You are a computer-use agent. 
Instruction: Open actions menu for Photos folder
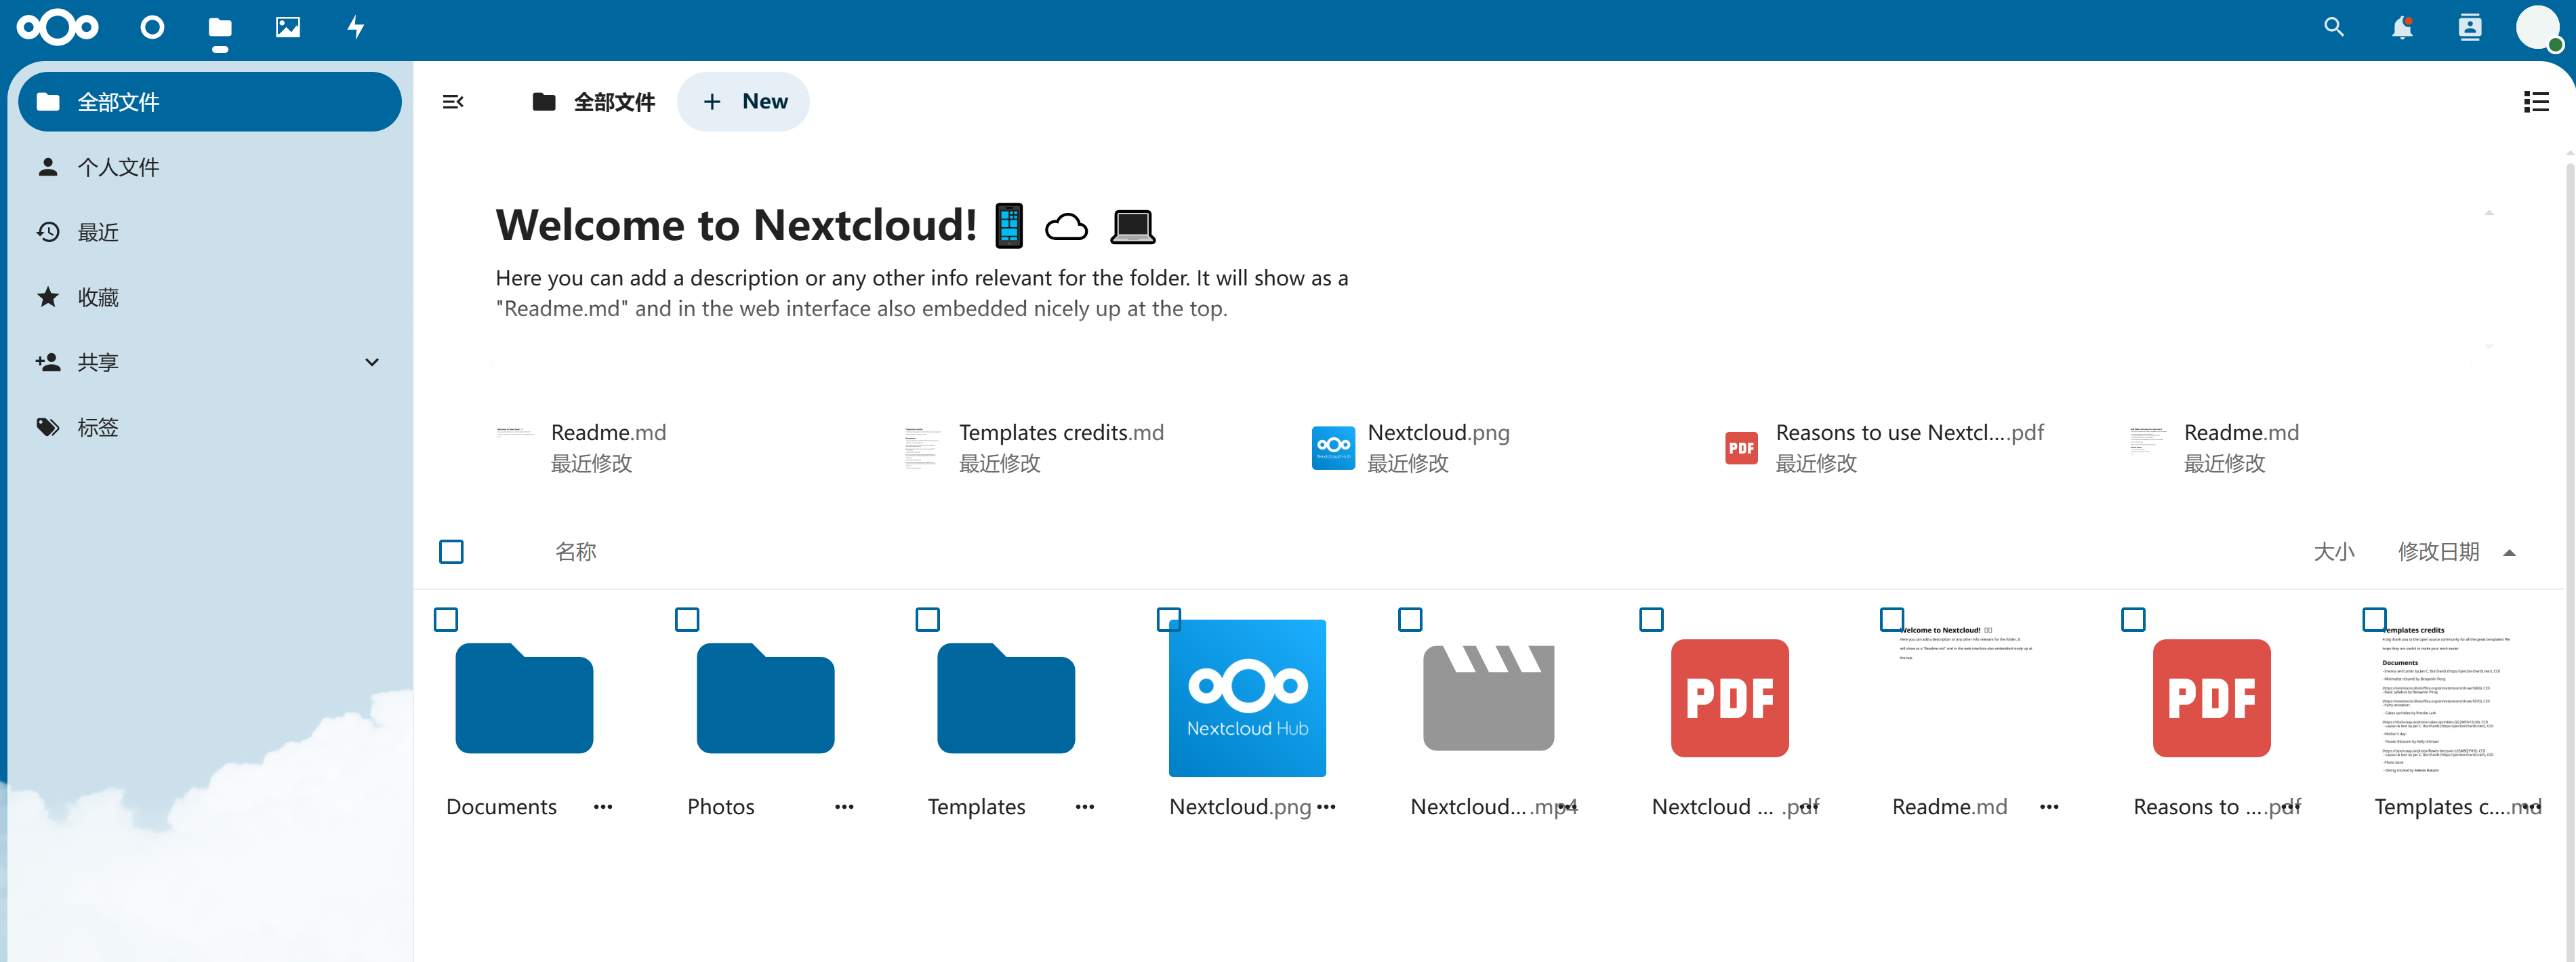[x=844, y=807]
